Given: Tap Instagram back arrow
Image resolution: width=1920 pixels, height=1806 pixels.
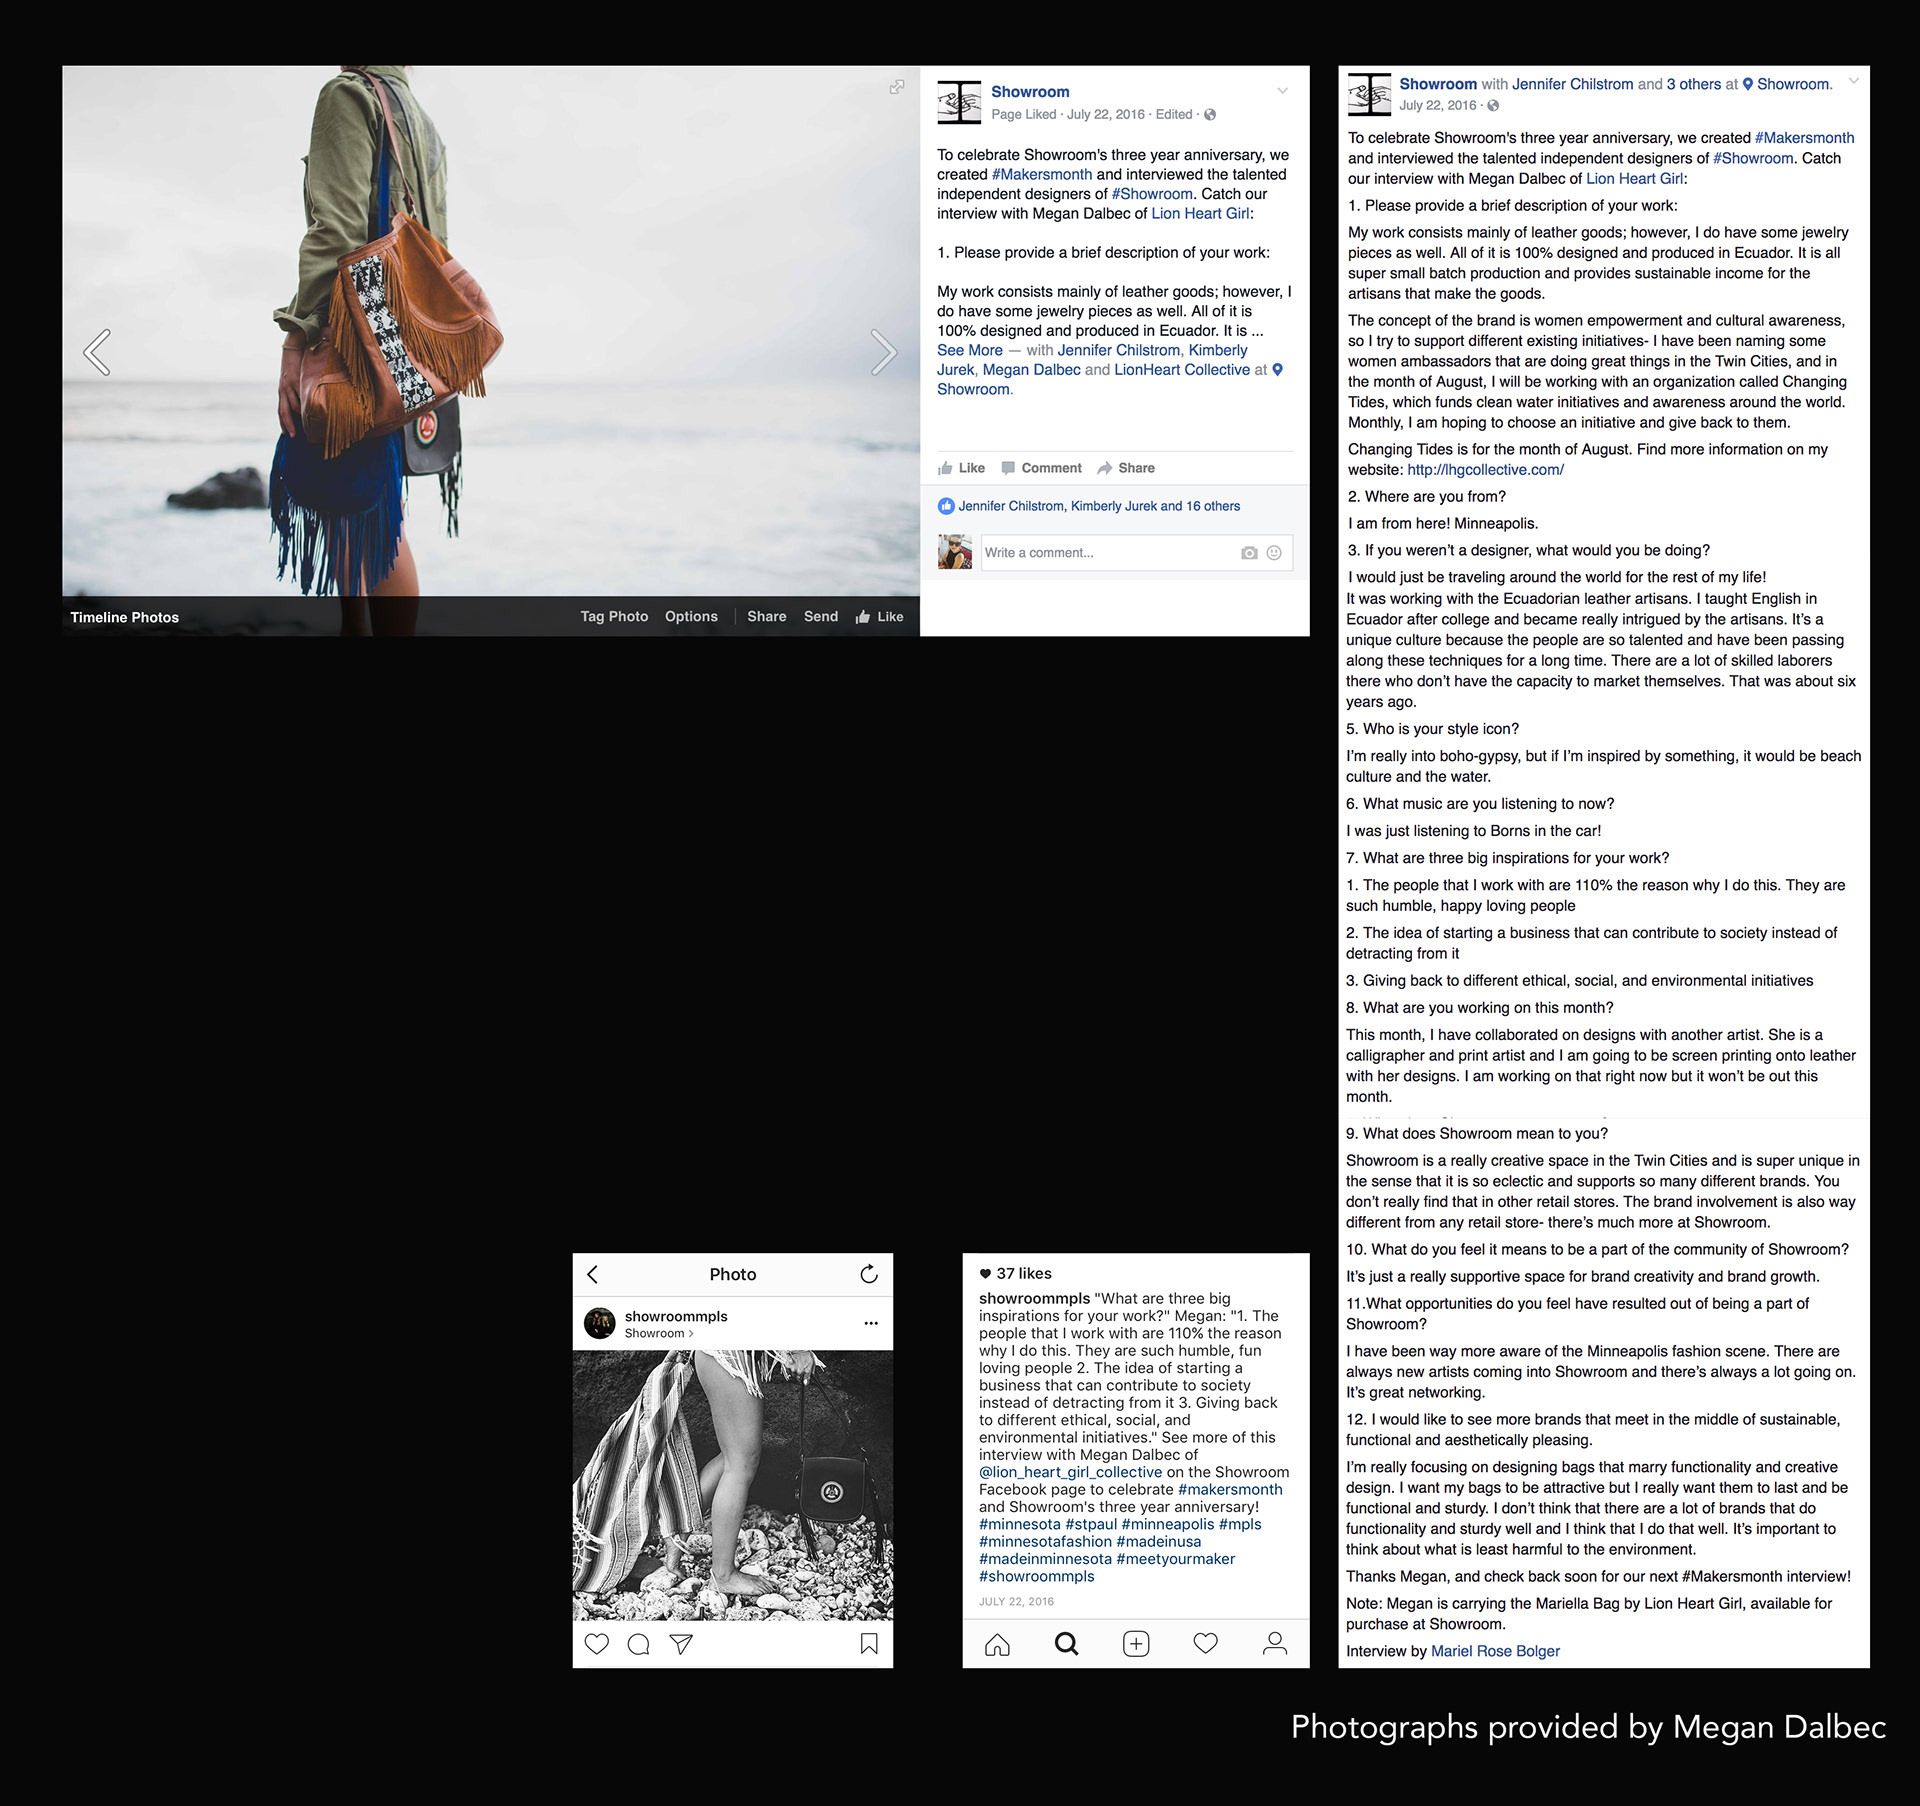Looking at the screenshot, I should pyautogui.click(x=593, y=1274).
